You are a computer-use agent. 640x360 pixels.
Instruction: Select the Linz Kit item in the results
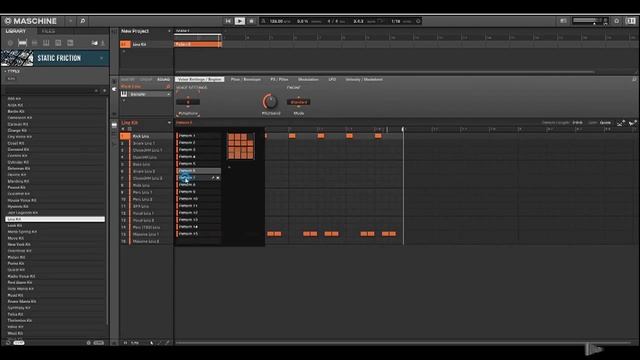(x=55, y=219)
